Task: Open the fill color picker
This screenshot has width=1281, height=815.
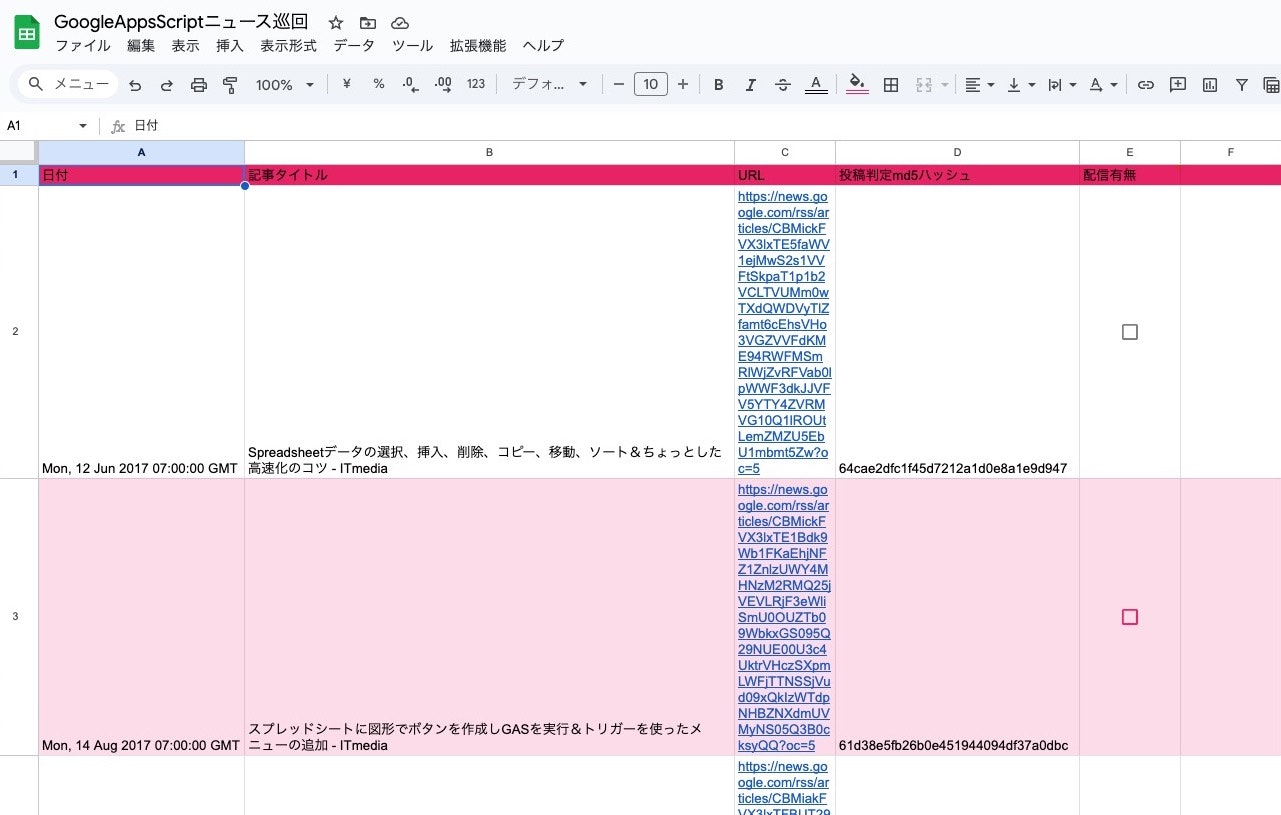Action: pyautogui.click(x=857, y=84)
